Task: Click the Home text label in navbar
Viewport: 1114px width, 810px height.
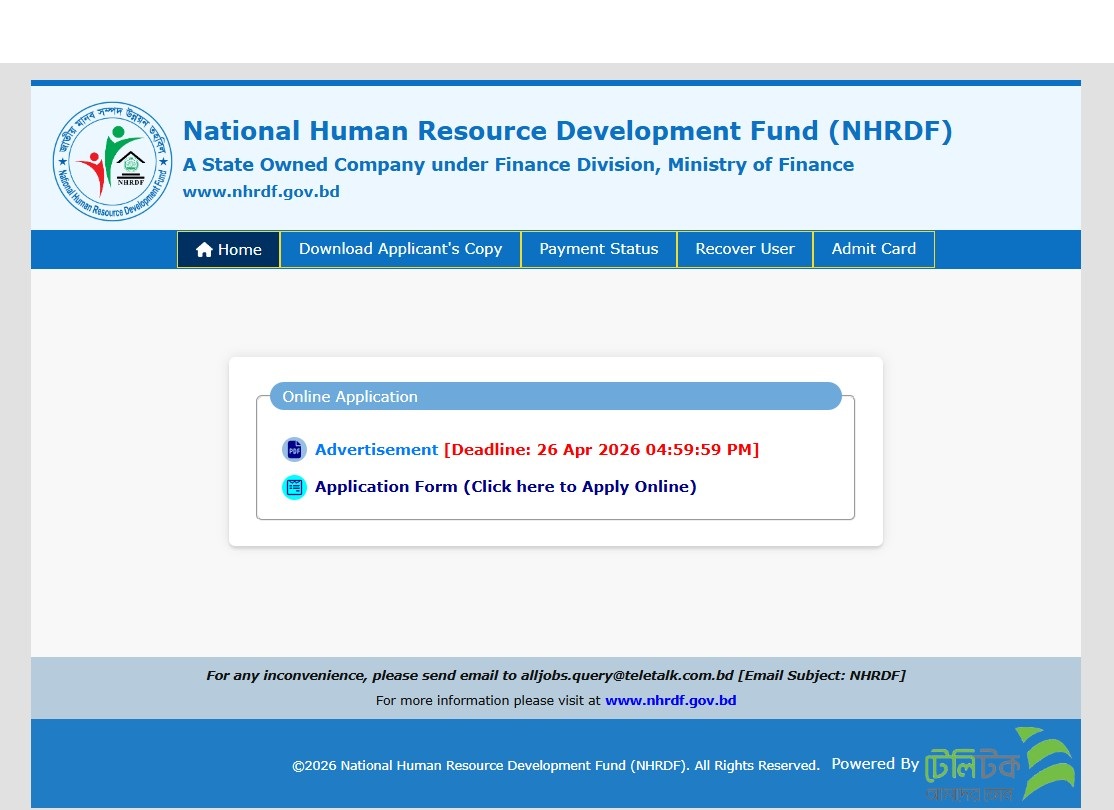Action: (240, 250)
